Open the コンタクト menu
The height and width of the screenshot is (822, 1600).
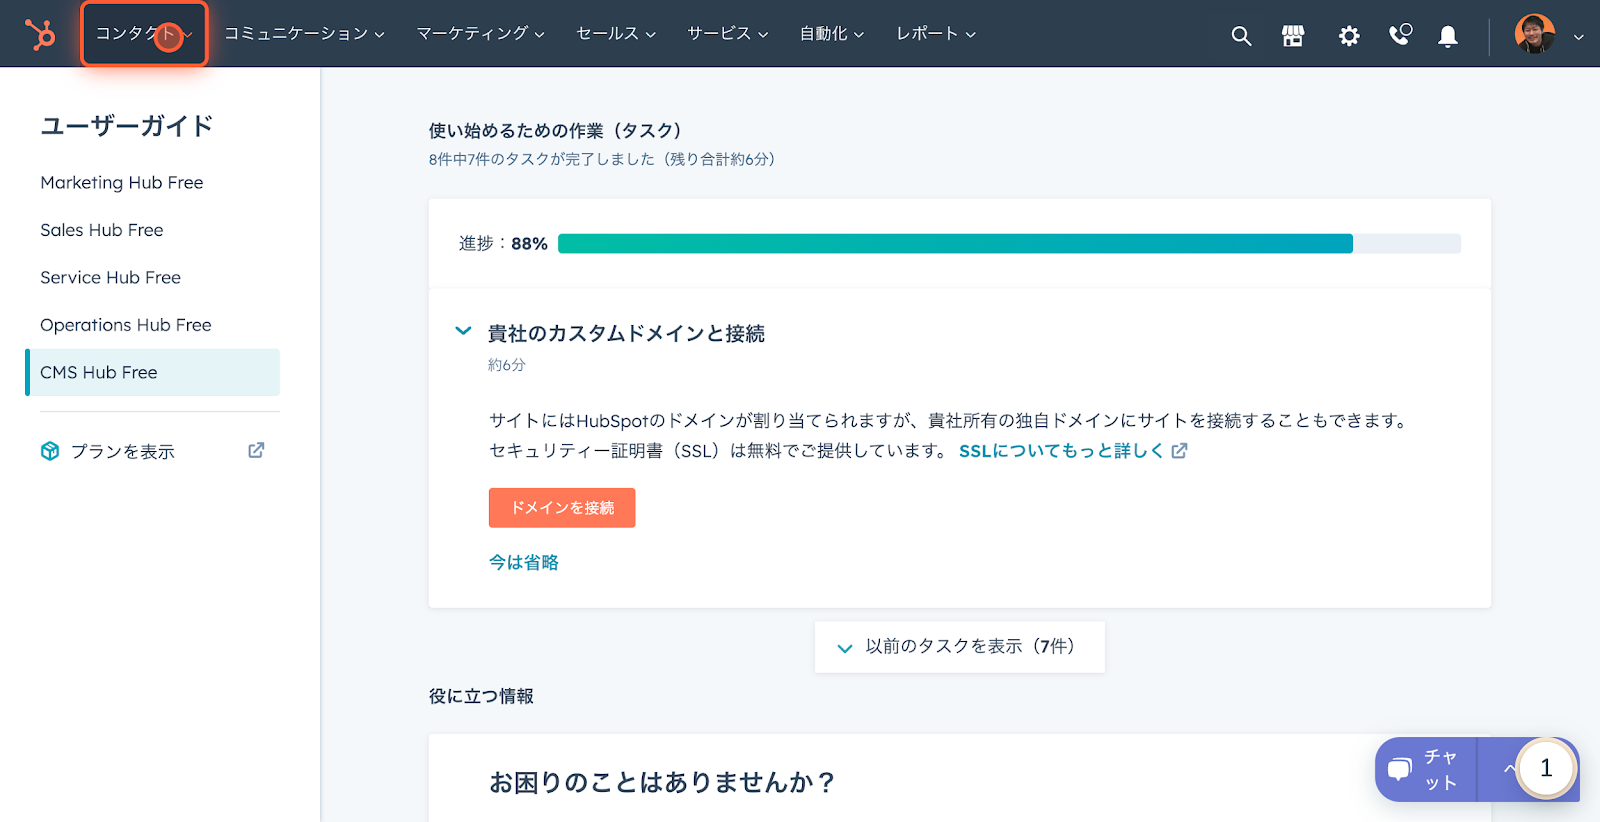pyautogui.click(x=144, y=34)
